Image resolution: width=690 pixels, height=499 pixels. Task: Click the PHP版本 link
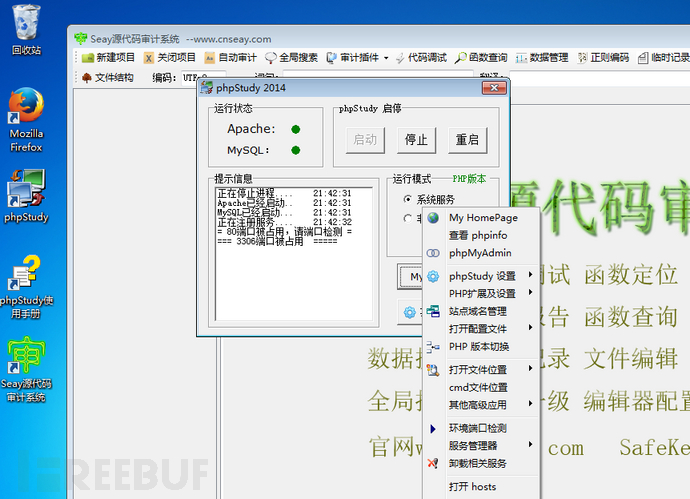[x=469, y=179]
